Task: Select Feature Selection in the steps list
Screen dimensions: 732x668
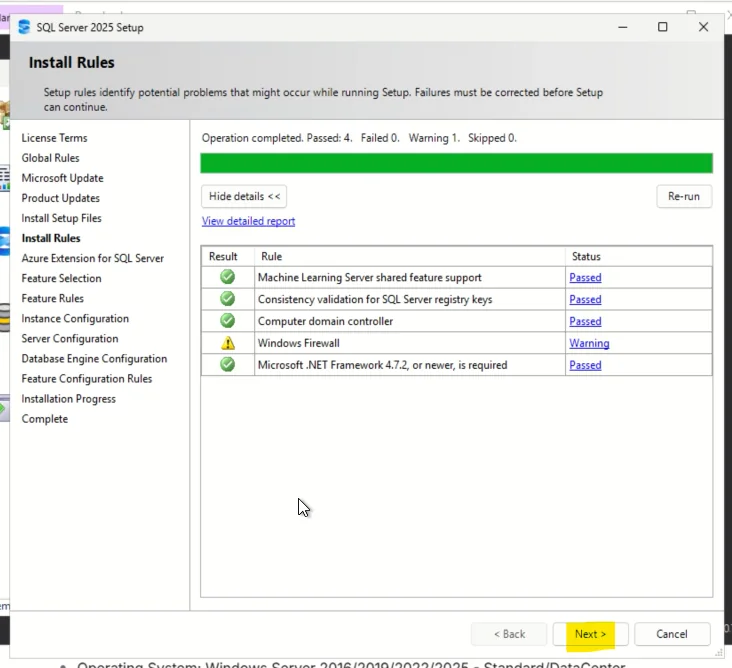Action: (x=61, y=278)
